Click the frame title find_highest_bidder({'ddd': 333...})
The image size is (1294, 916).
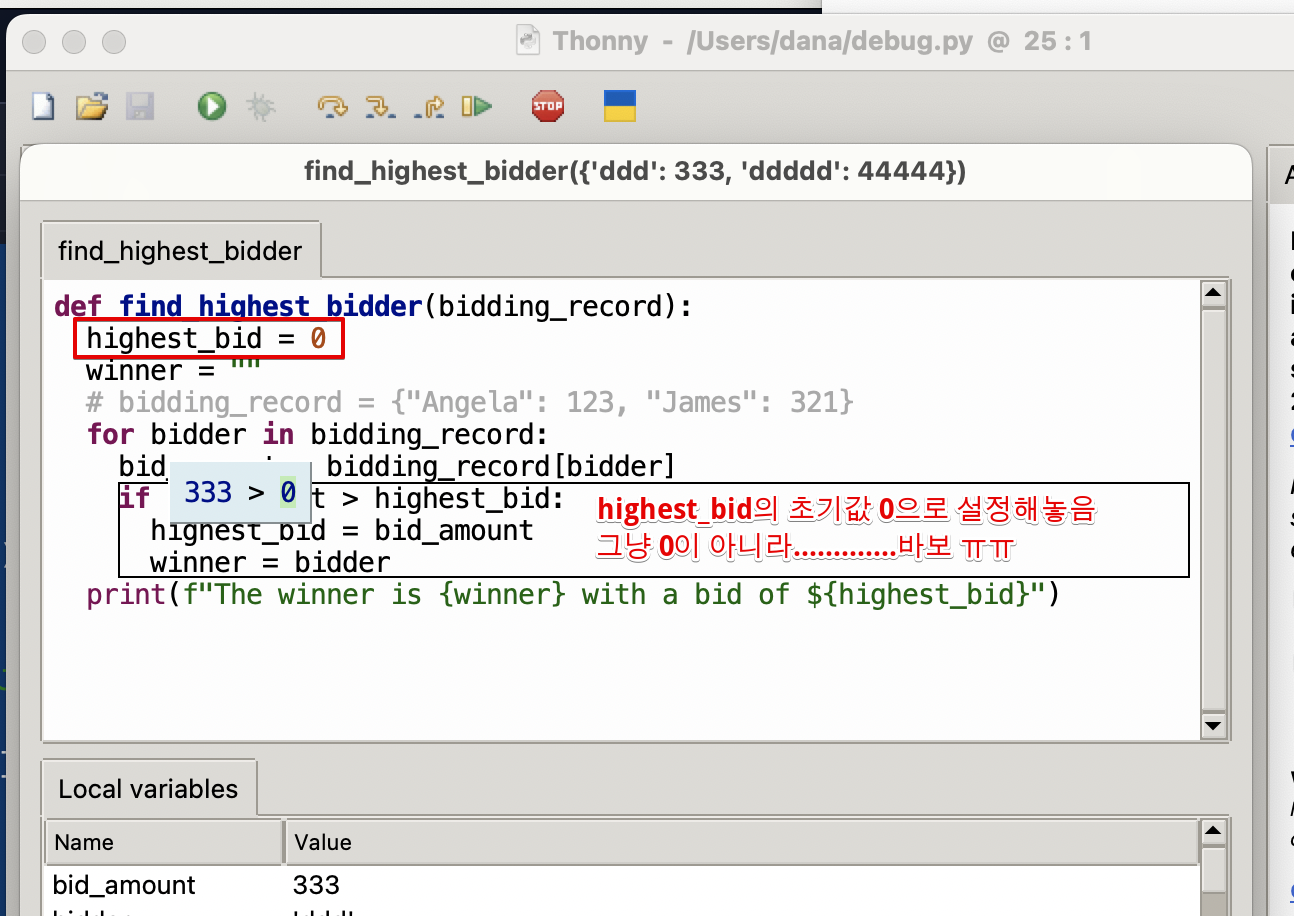(635, 172)
